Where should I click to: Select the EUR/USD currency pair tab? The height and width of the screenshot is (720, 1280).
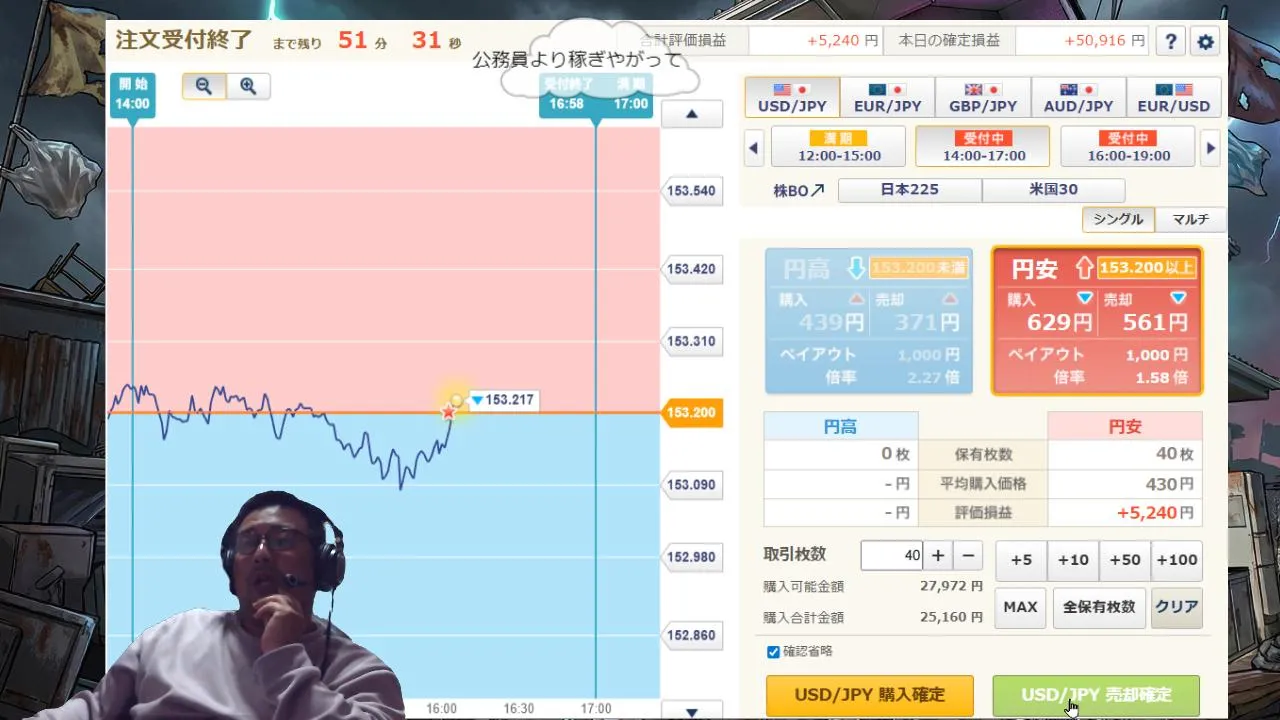pyautogui.click(x=1174, y=97)
